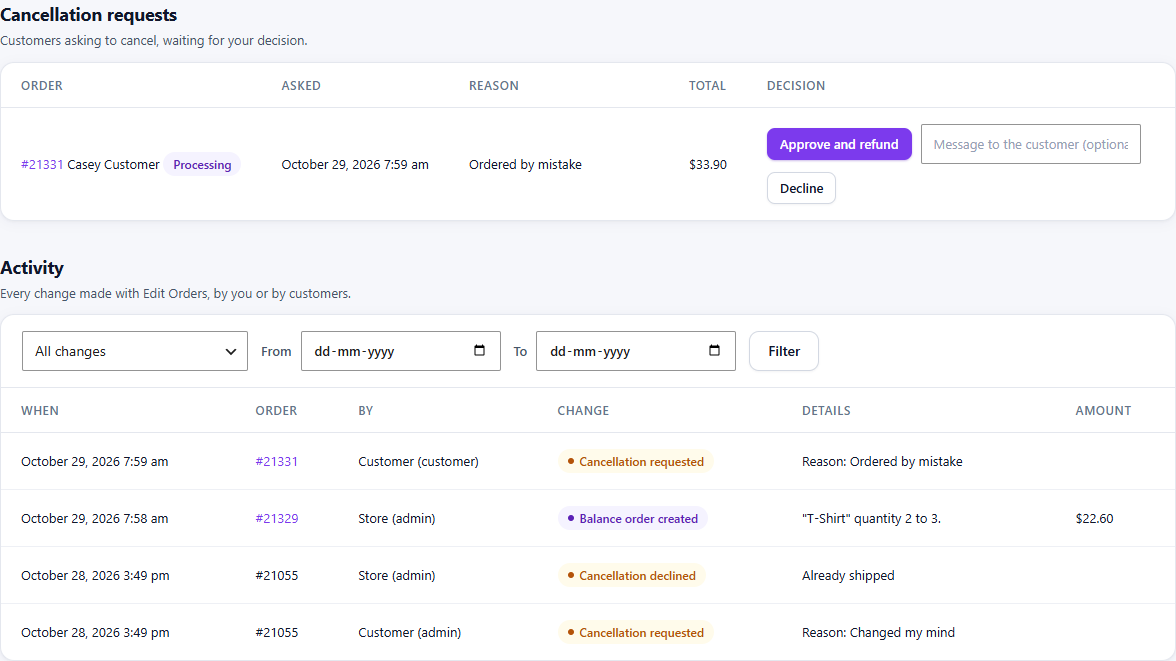Click the Cancellation requests heading
Image resolution: width=1176 pixels, height=661 pixels.
pyautogui.click(x=88, y=15)
